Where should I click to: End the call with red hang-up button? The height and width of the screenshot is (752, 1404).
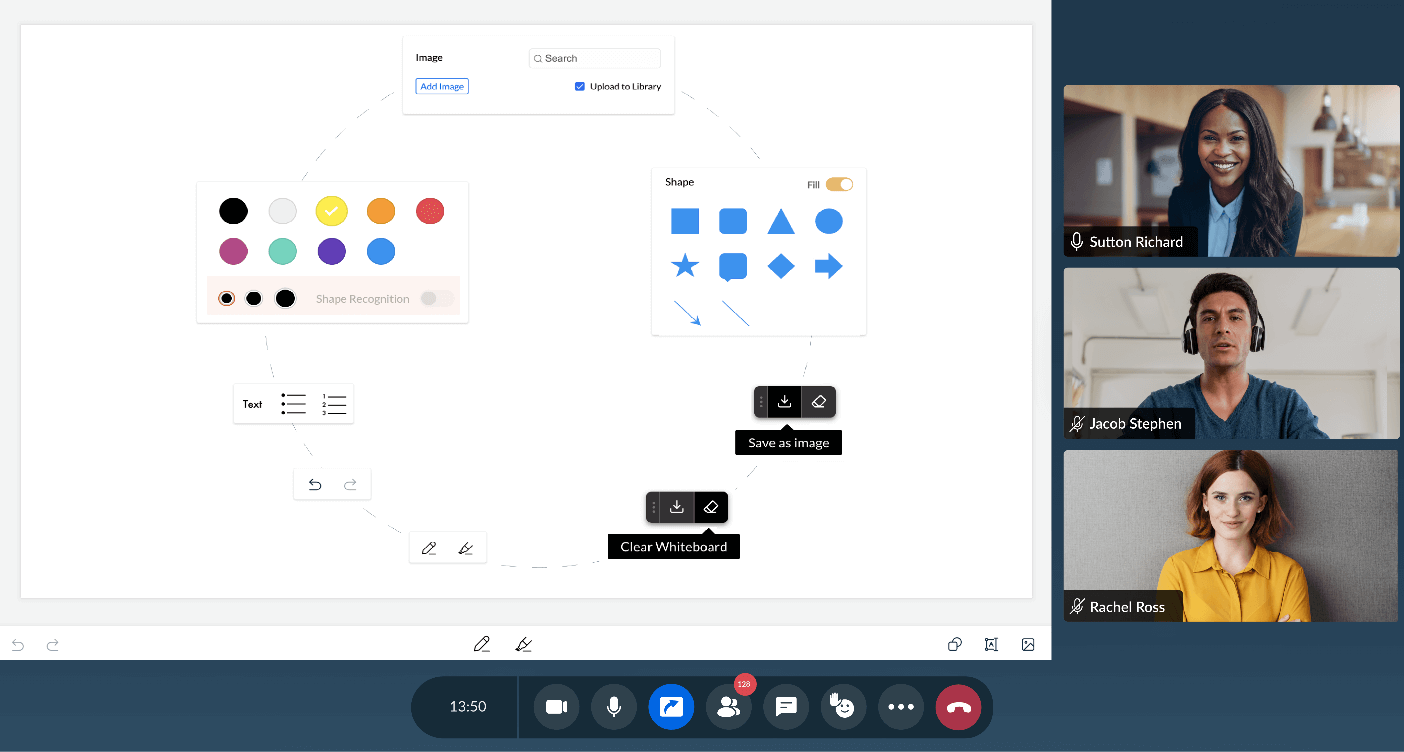coord(958,707)
